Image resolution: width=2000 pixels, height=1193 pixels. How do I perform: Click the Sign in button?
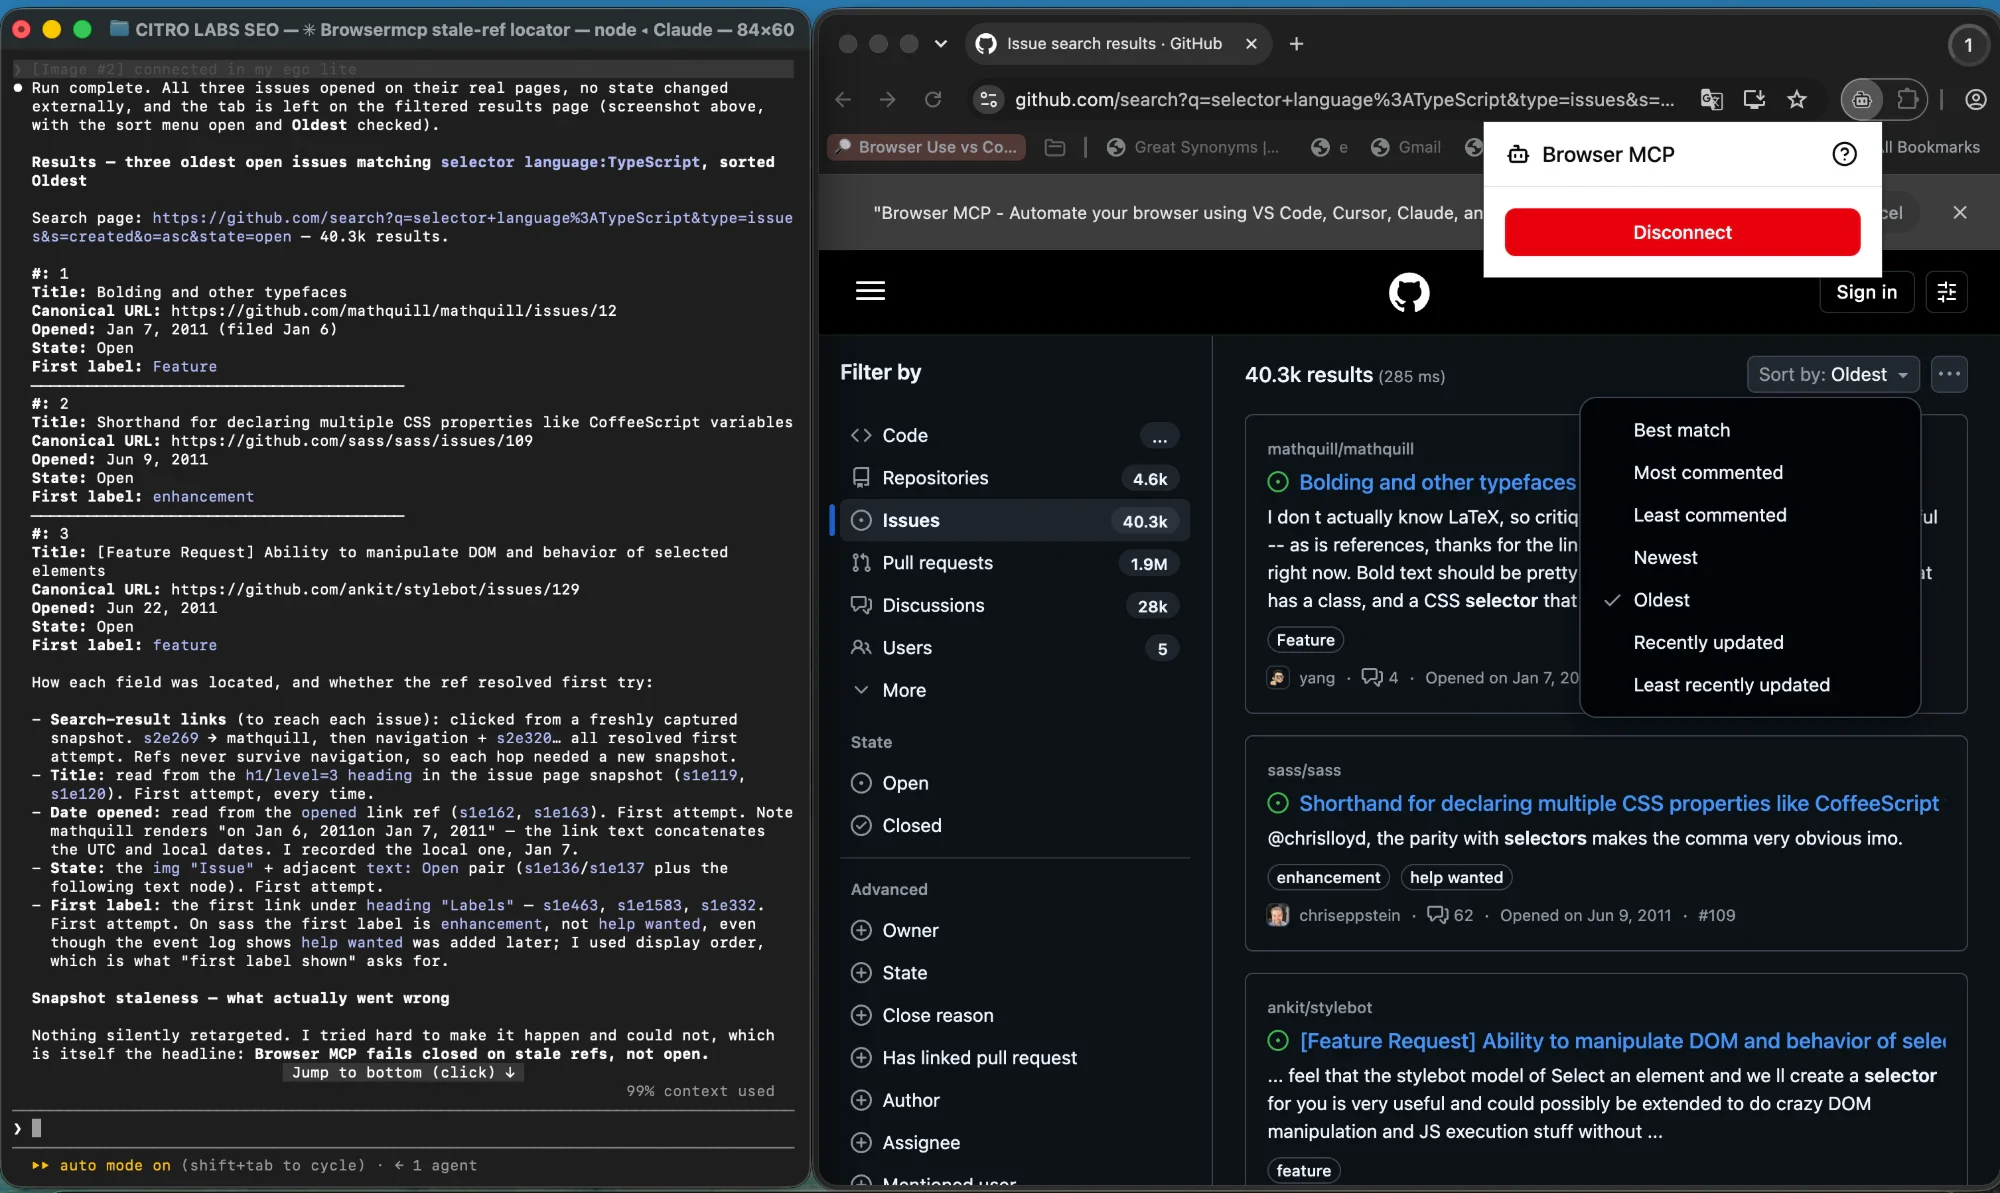coord(1866,292)
